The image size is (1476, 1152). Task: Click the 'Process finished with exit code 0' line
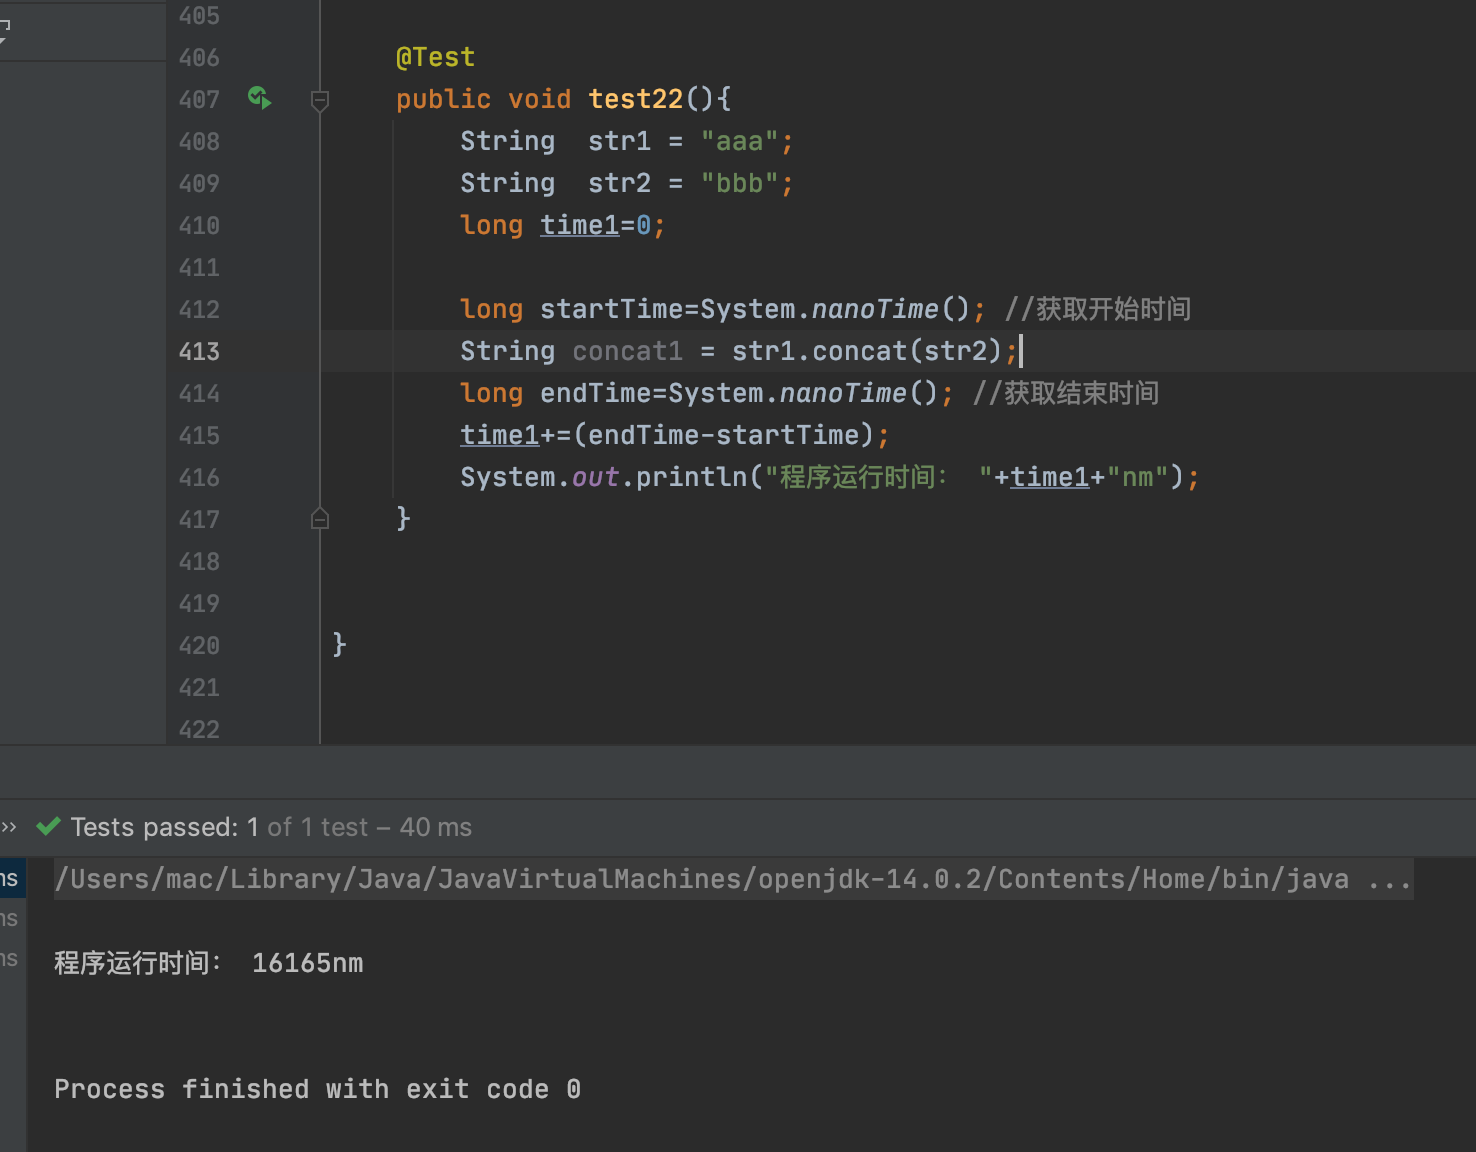coord(317,1089)
